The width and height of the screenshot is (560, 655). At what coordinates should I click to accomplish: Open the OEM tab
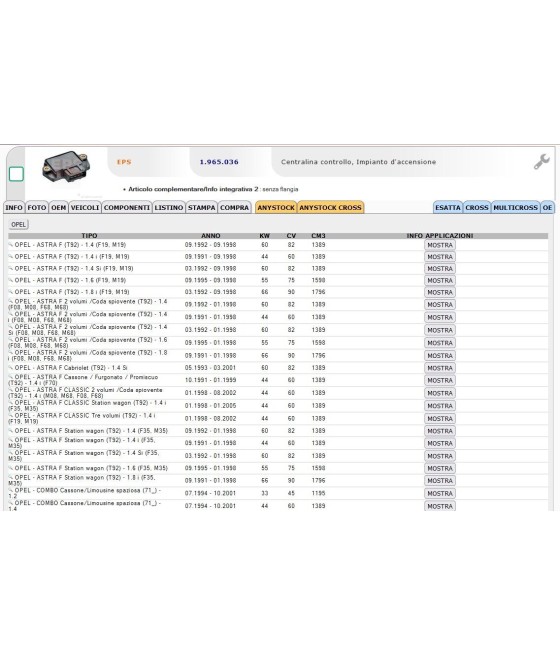click(x=58, y=208)
